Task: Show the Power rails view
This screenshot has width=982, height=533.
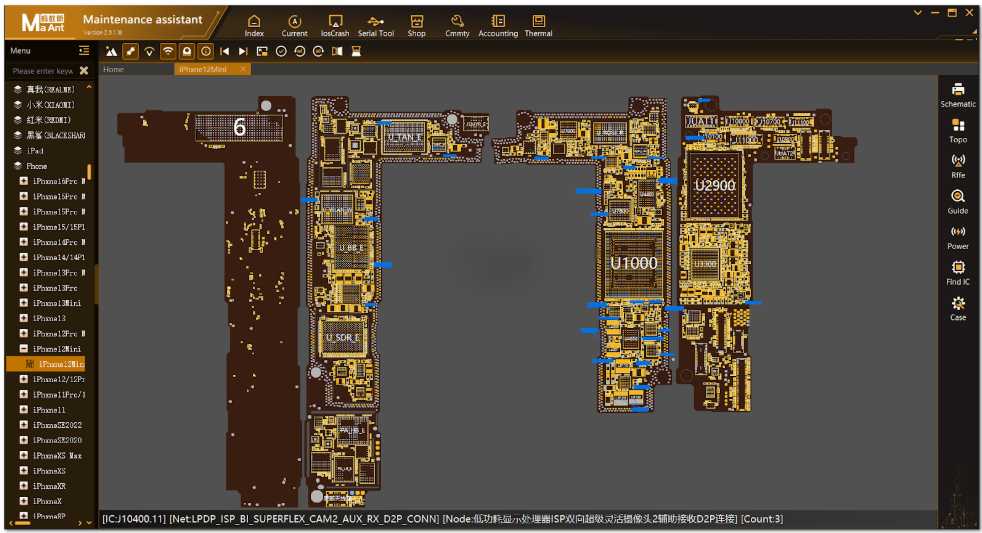Action: (x=958, y=238)
